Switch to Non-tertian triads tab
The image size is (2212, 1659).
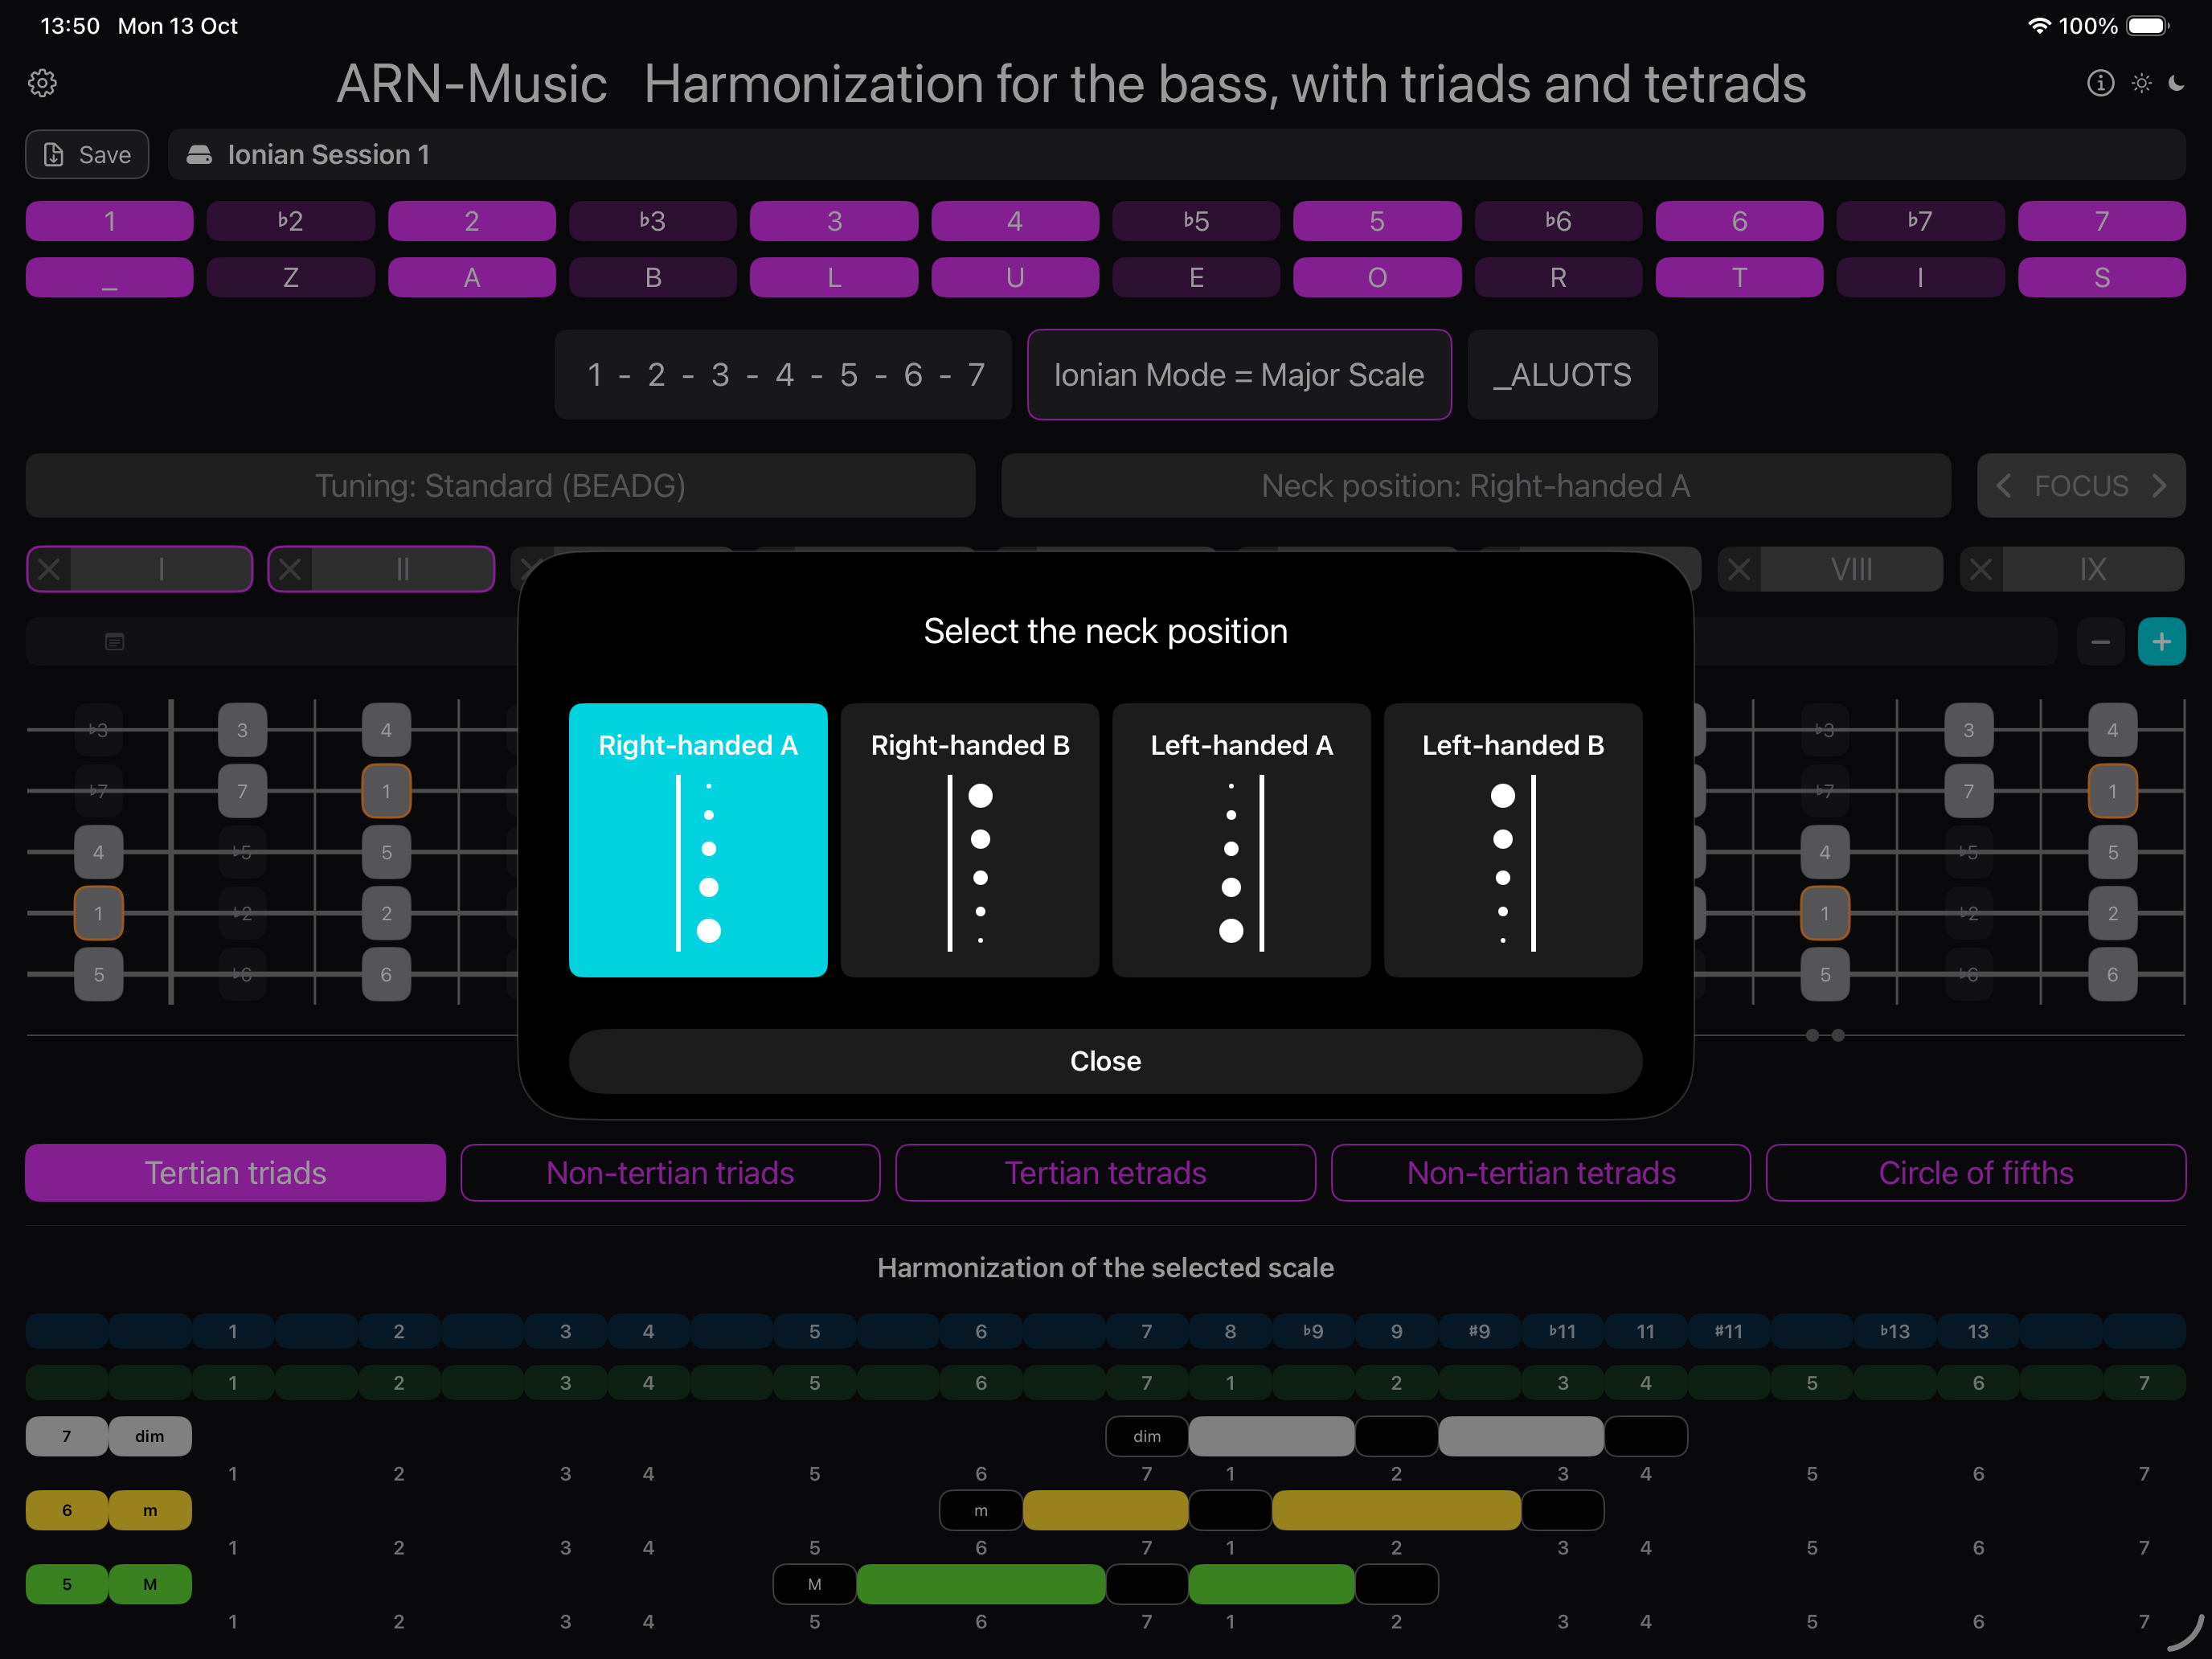pos(670,1172)
